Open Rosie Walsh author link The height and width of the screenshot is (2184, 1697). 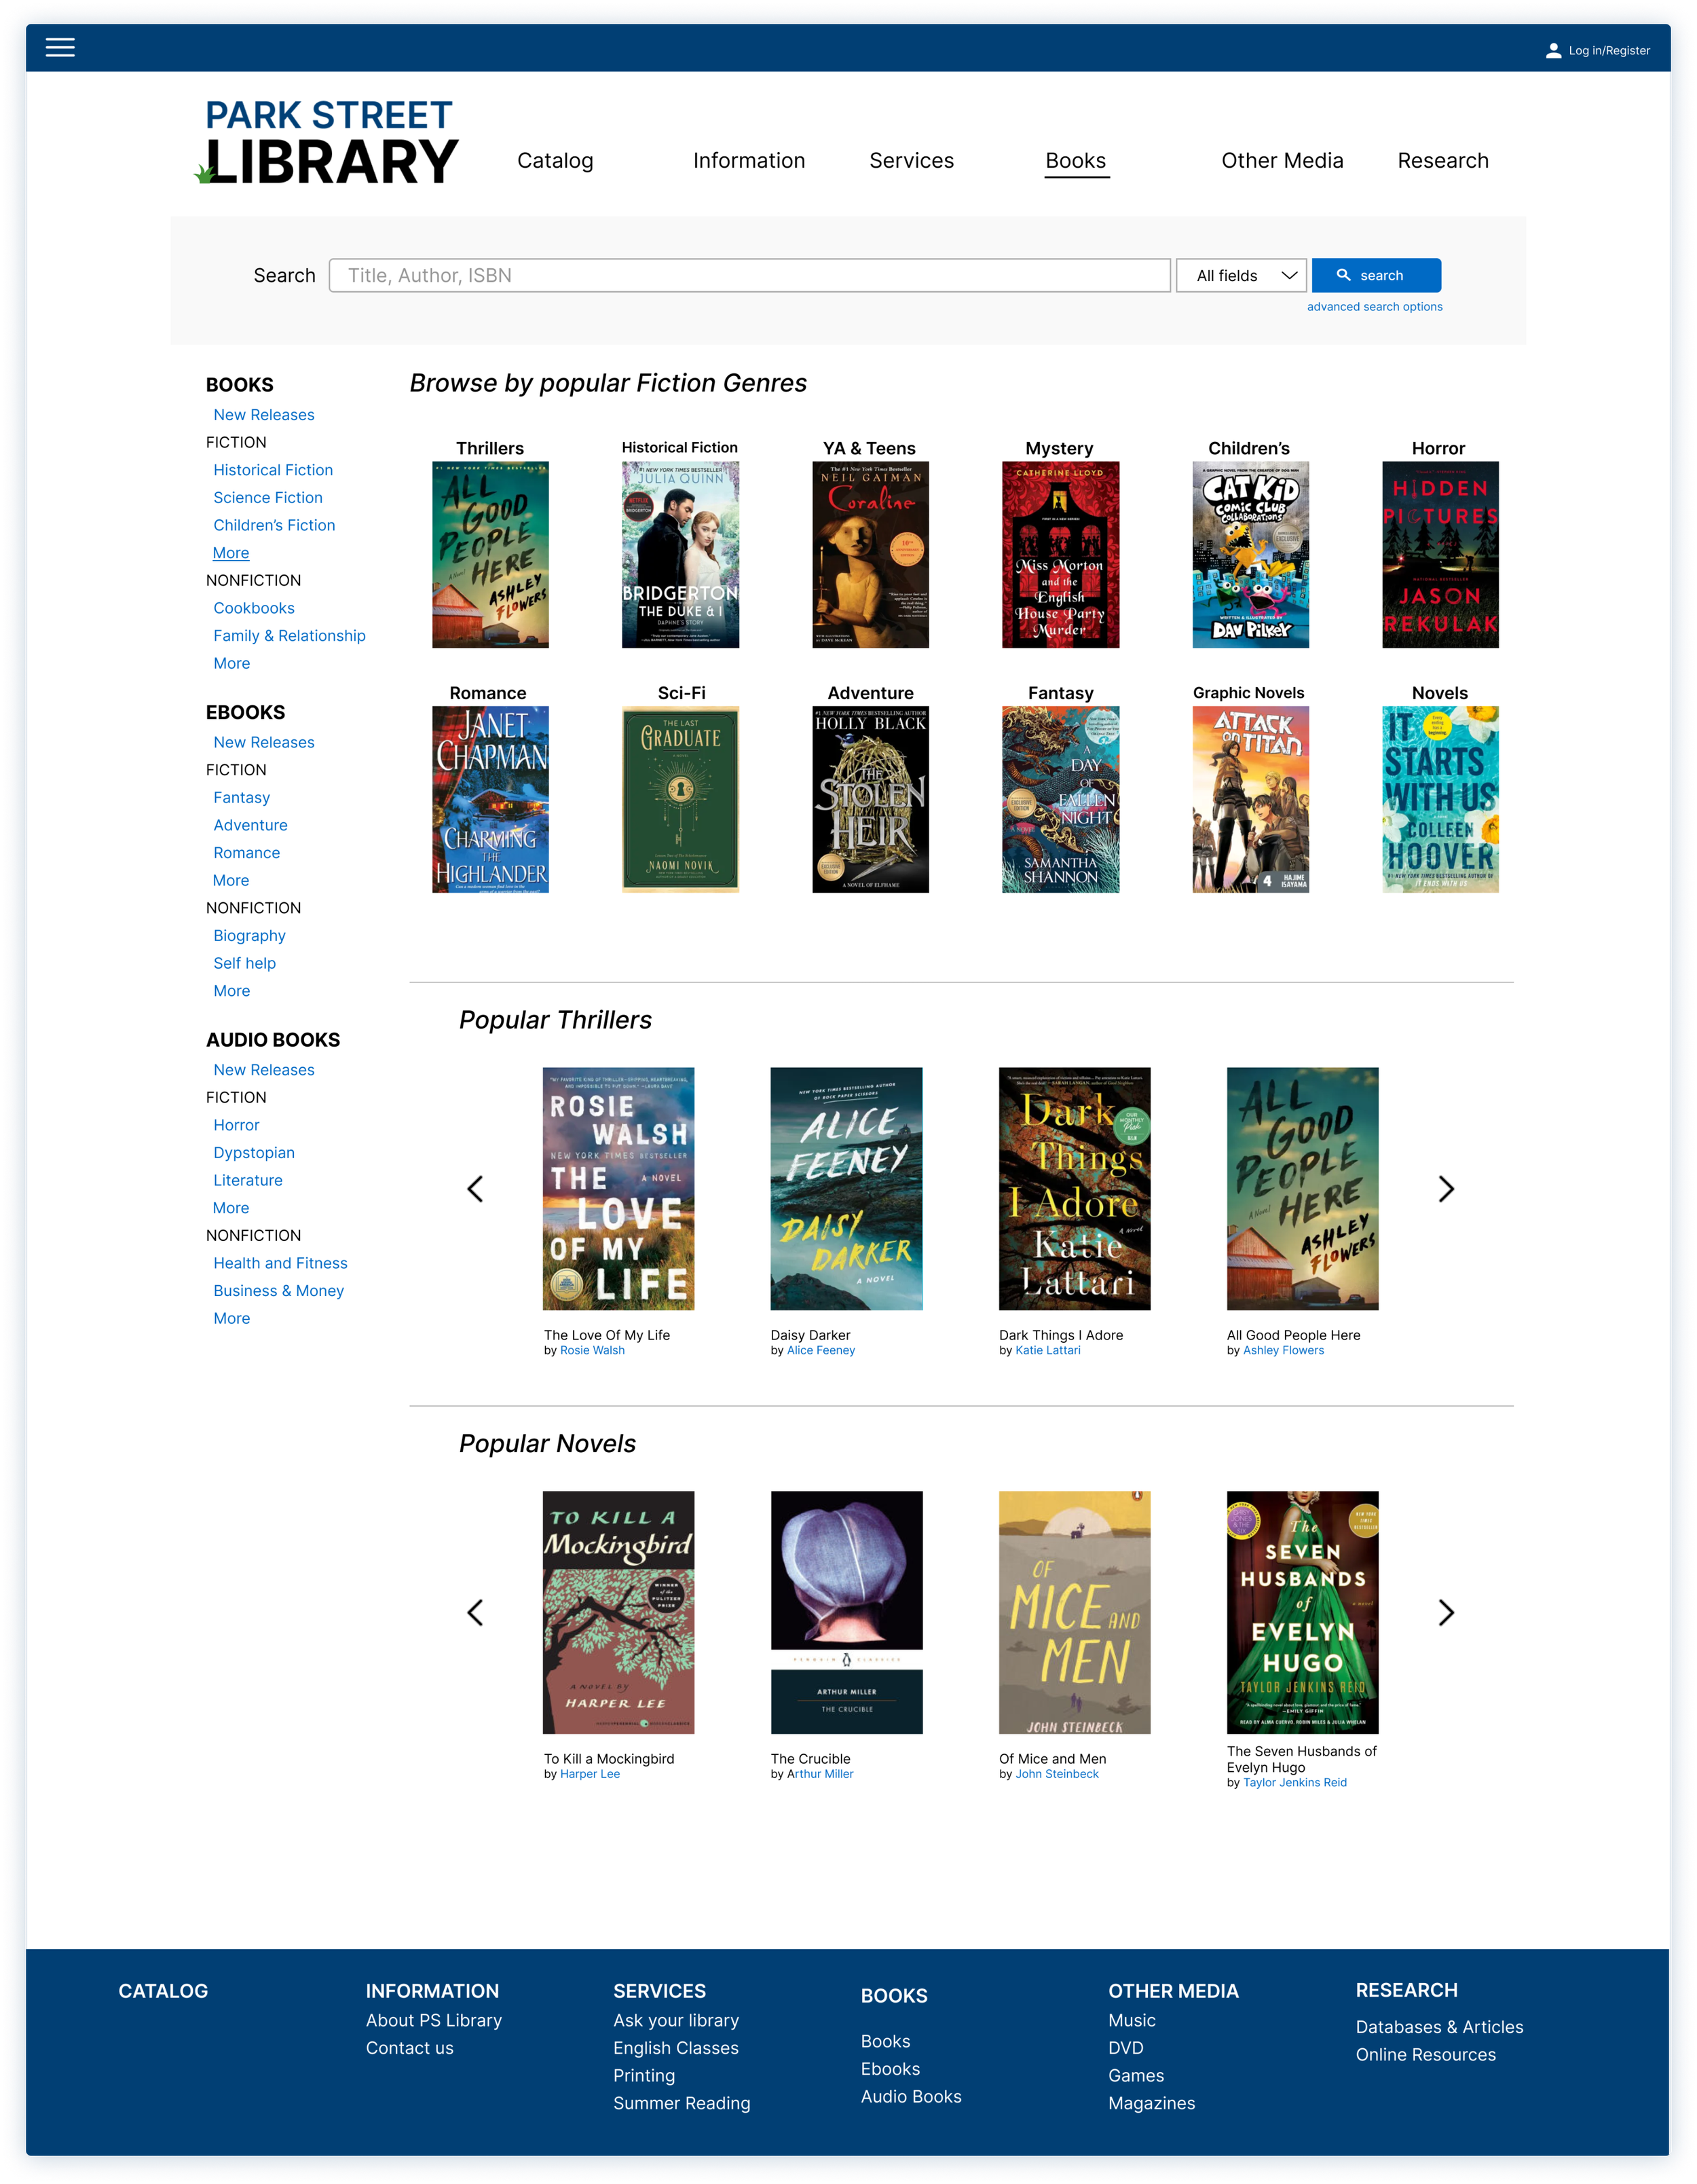click(x=592, y=1350)
